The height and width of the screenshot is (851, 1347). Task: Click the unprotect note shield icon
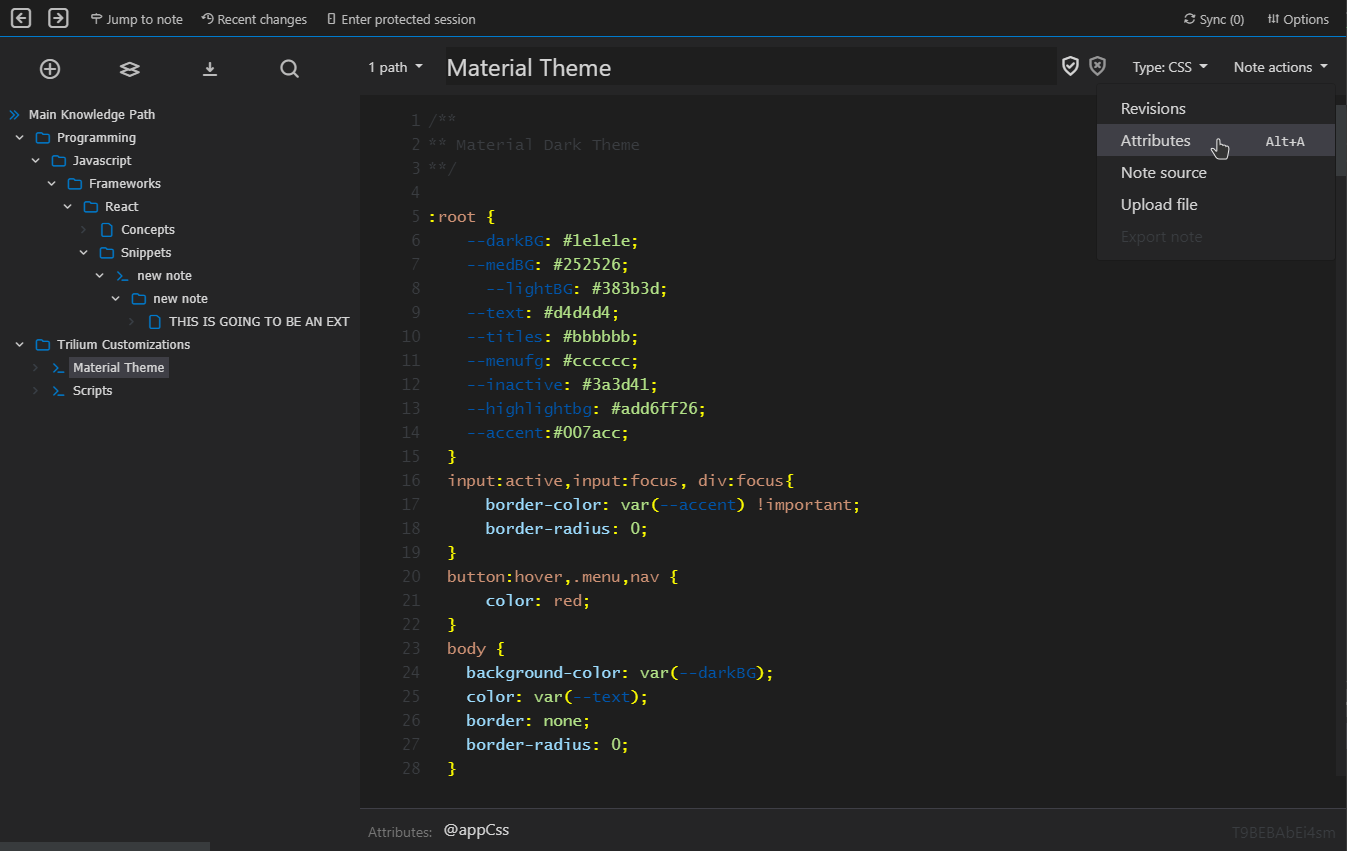click(x=1097, y=66)
